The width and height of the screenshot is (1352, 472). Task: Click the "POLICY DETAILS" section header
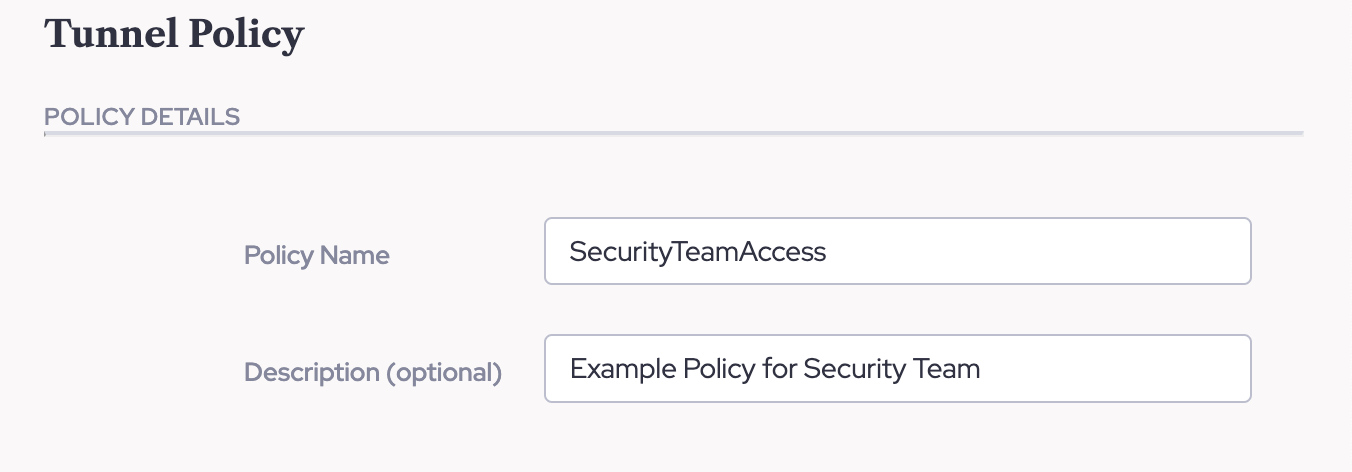click(142, 117)
